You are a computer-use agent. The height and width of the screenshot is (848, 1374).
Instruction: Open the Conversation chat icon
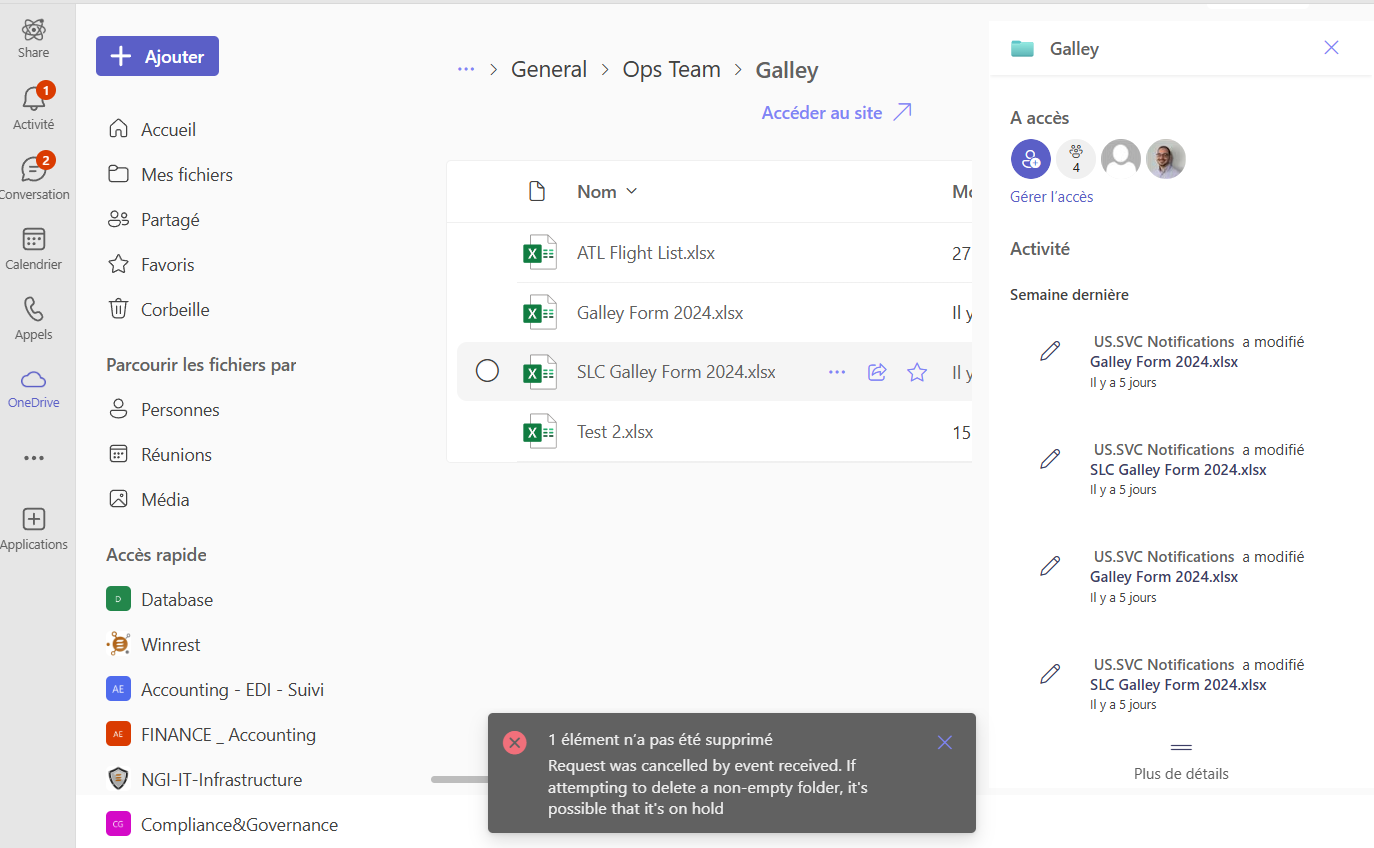(x=33, y=170)
